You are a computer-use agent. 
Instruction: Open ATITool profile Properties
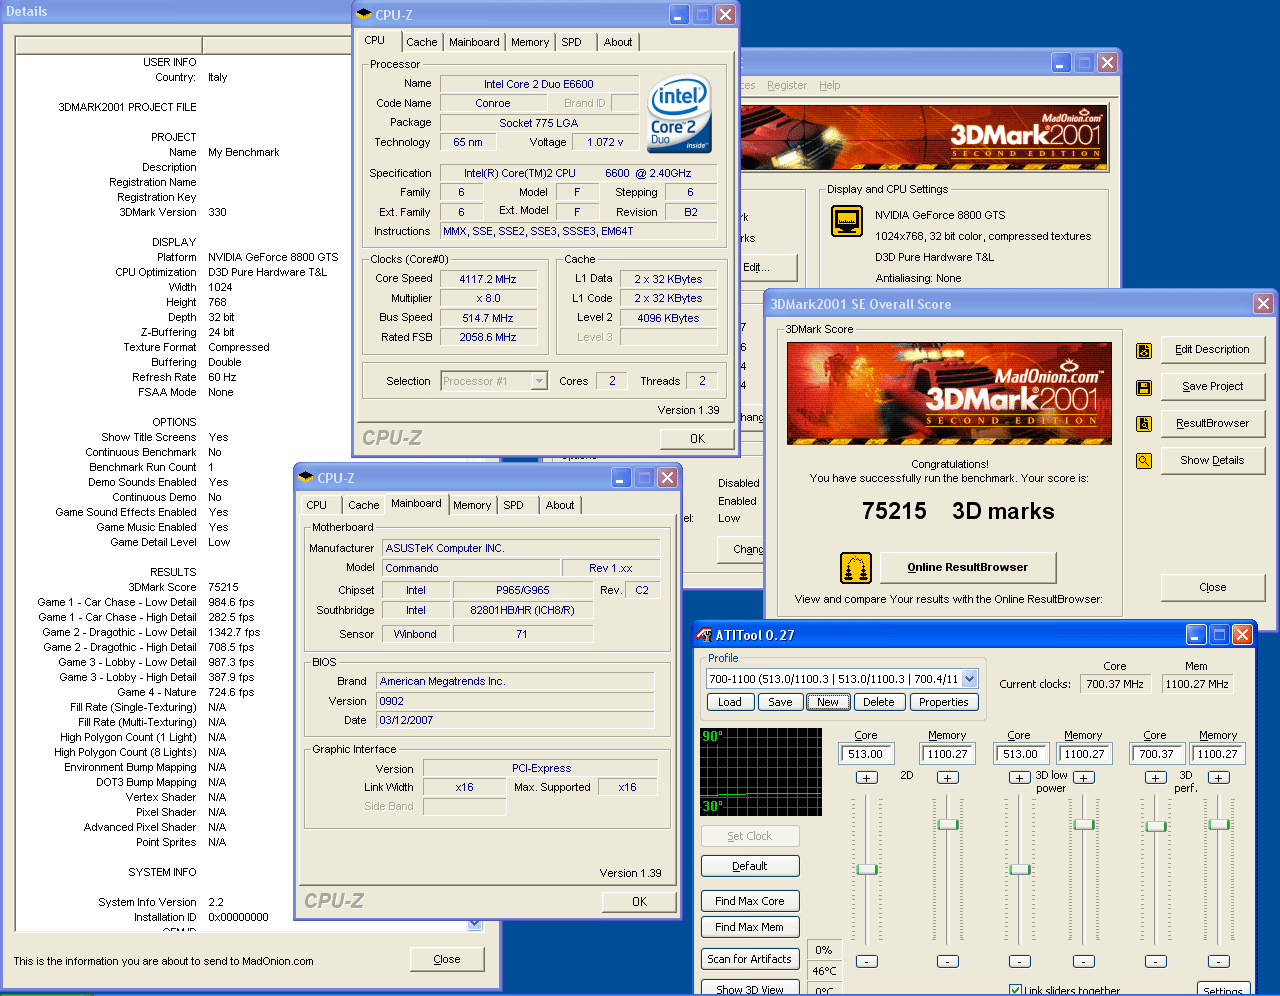click(x=944, y=703)
